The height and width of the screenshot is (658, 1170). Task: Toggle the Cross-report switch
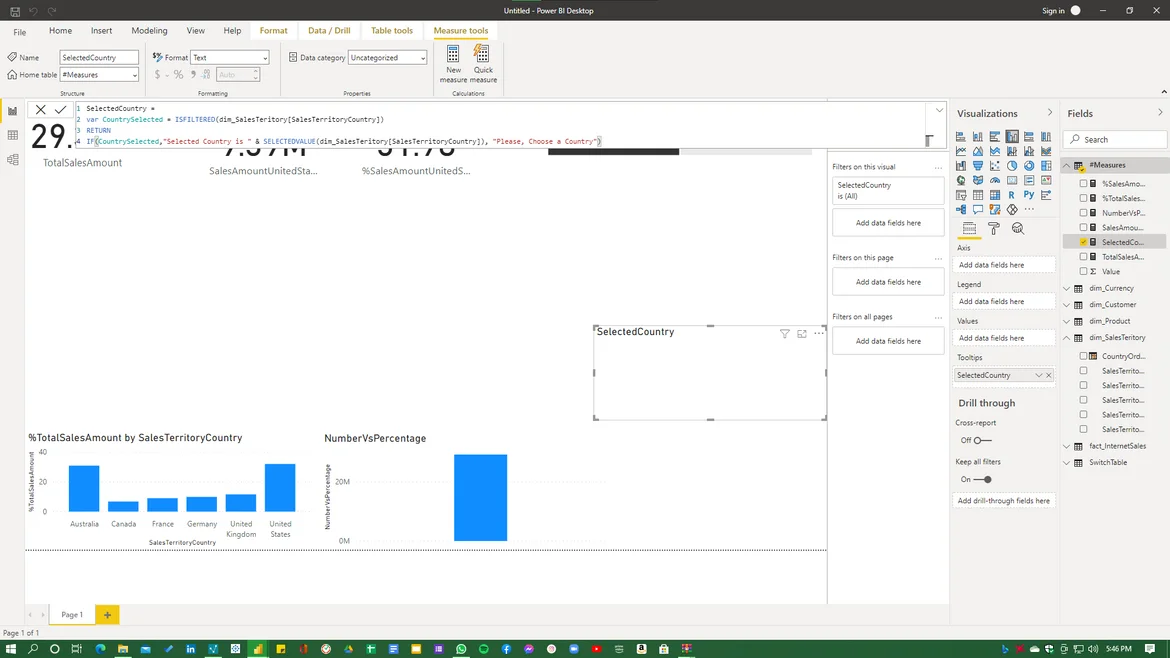coord(982,440)
